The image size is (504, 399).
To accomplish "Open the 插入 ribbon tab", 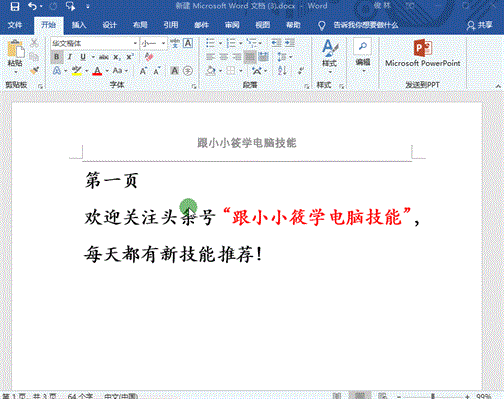I will click(79, 25).
